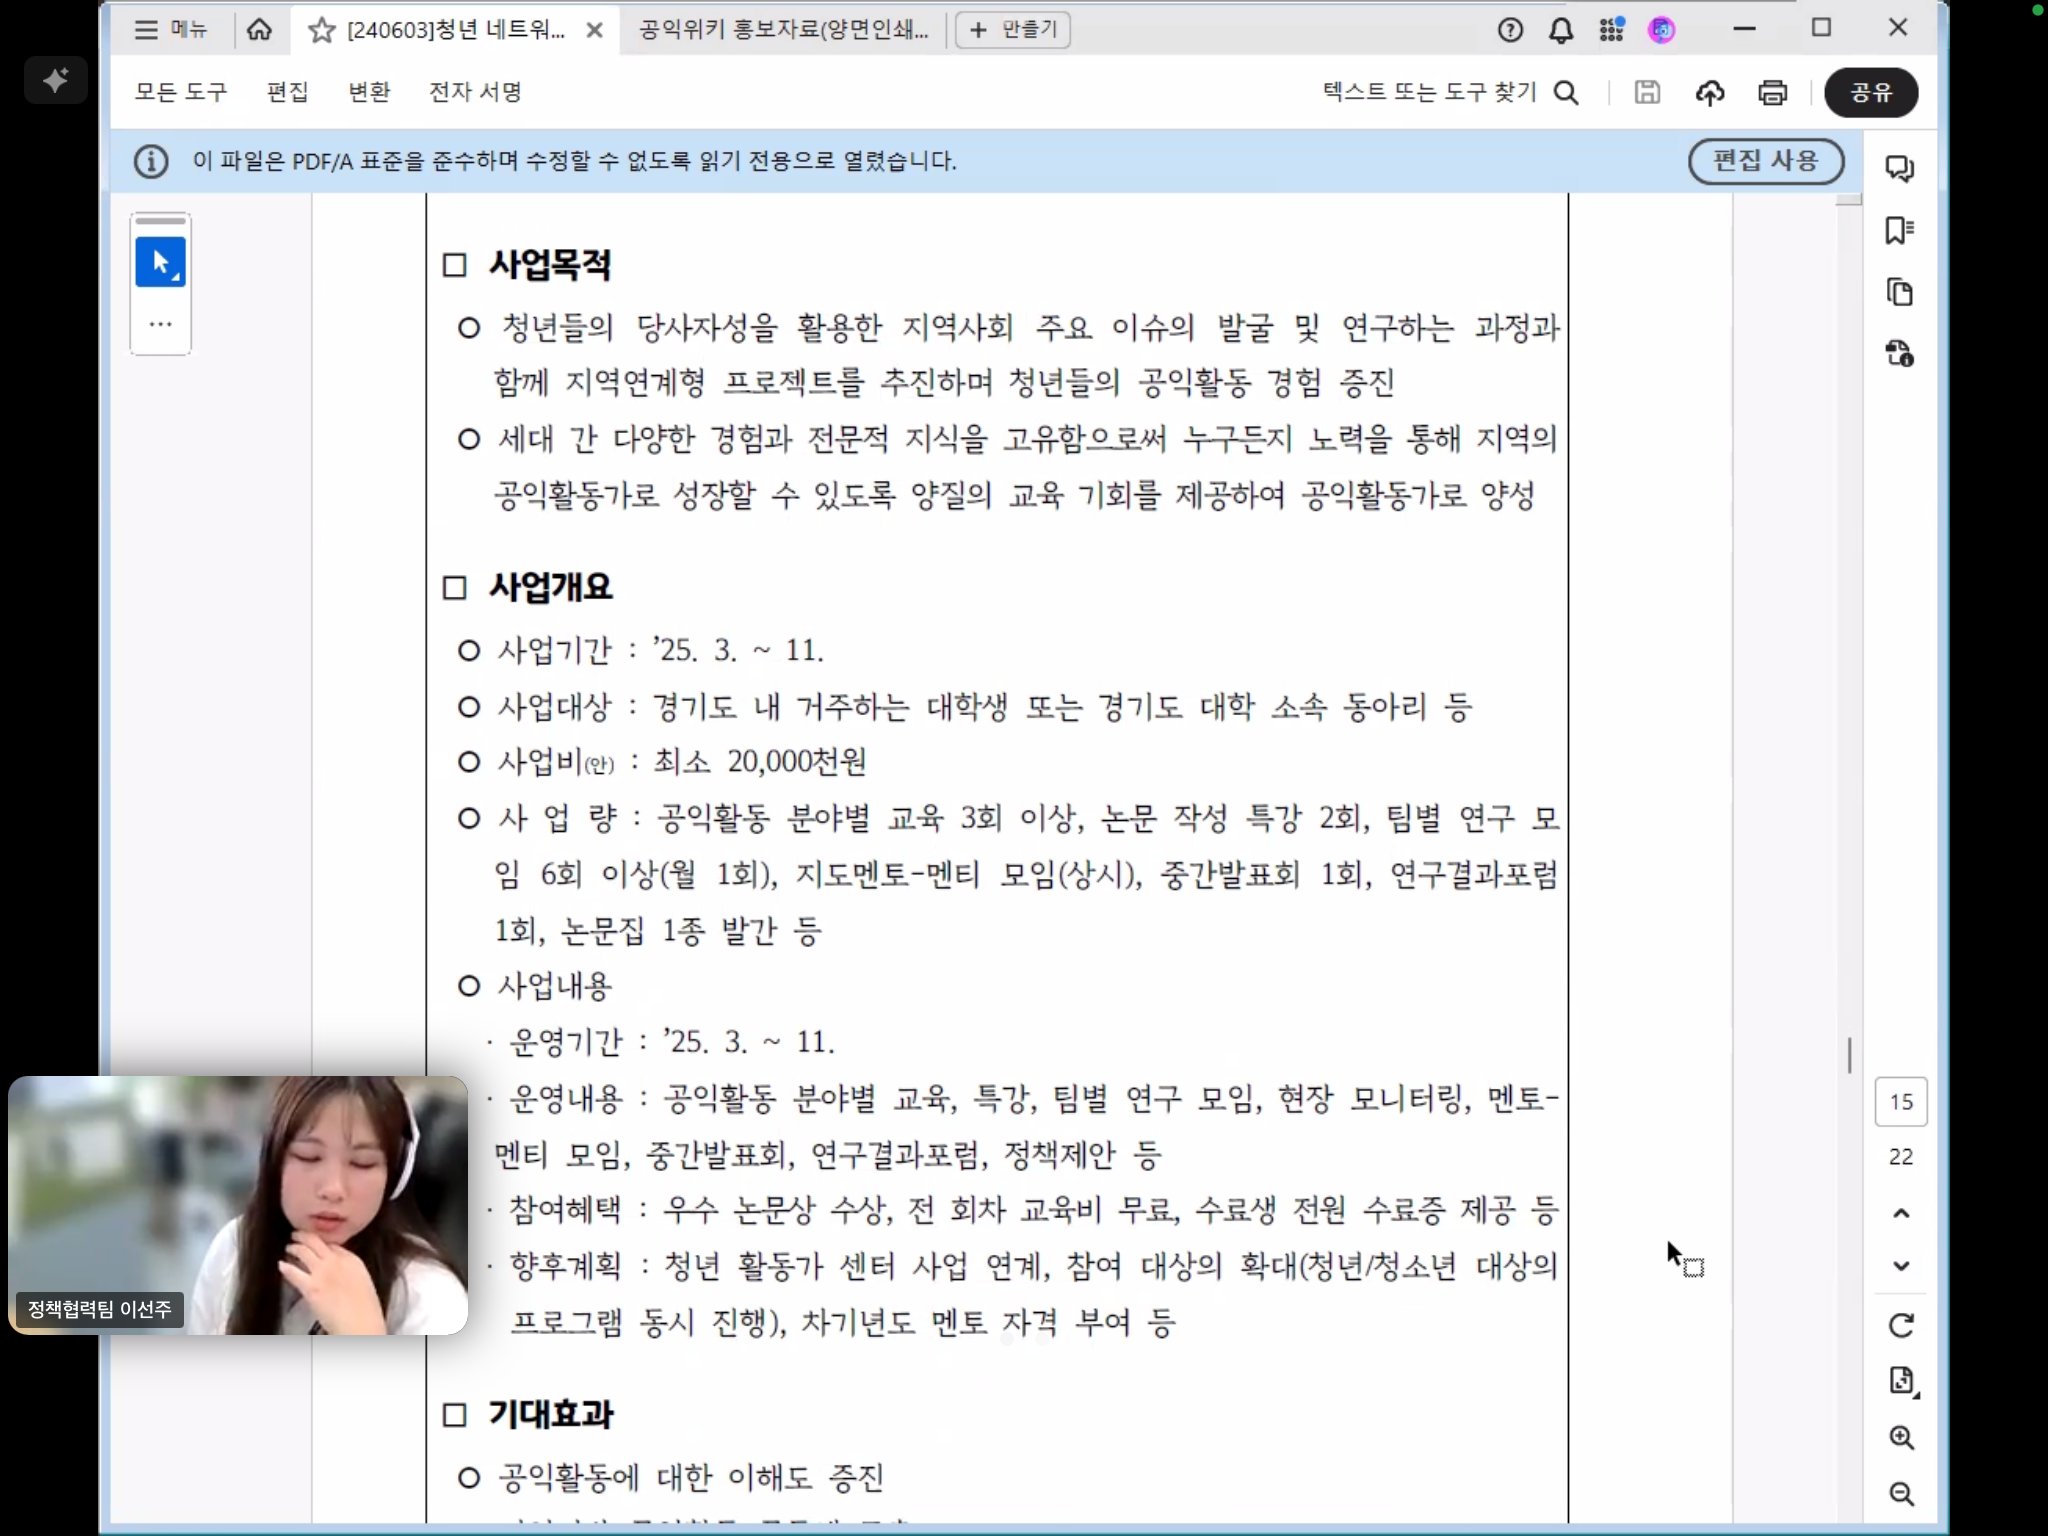2048x1536 pixels.
Task: Switch to the 공익위키 홍보자료 tab
Action: (783, 30)
